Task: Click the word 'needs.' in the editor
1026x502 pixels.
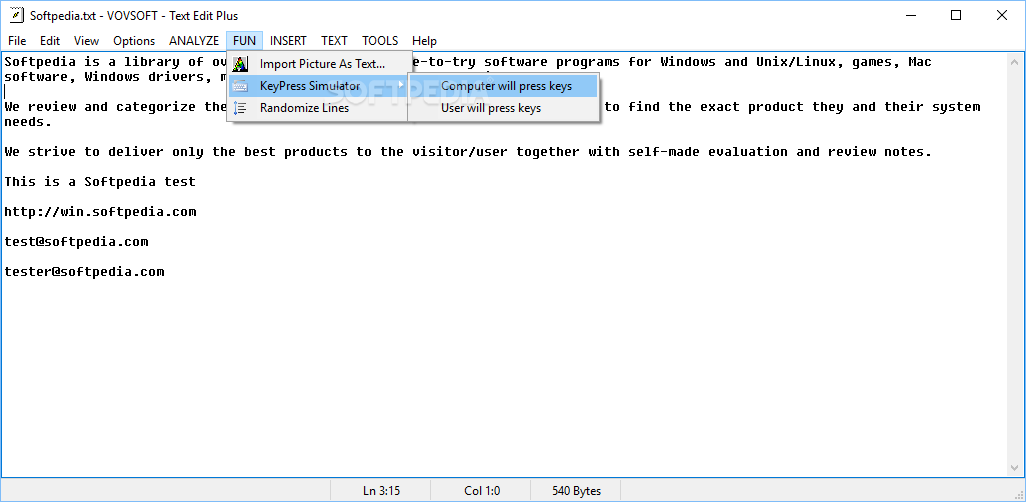Action: [28, 122]
